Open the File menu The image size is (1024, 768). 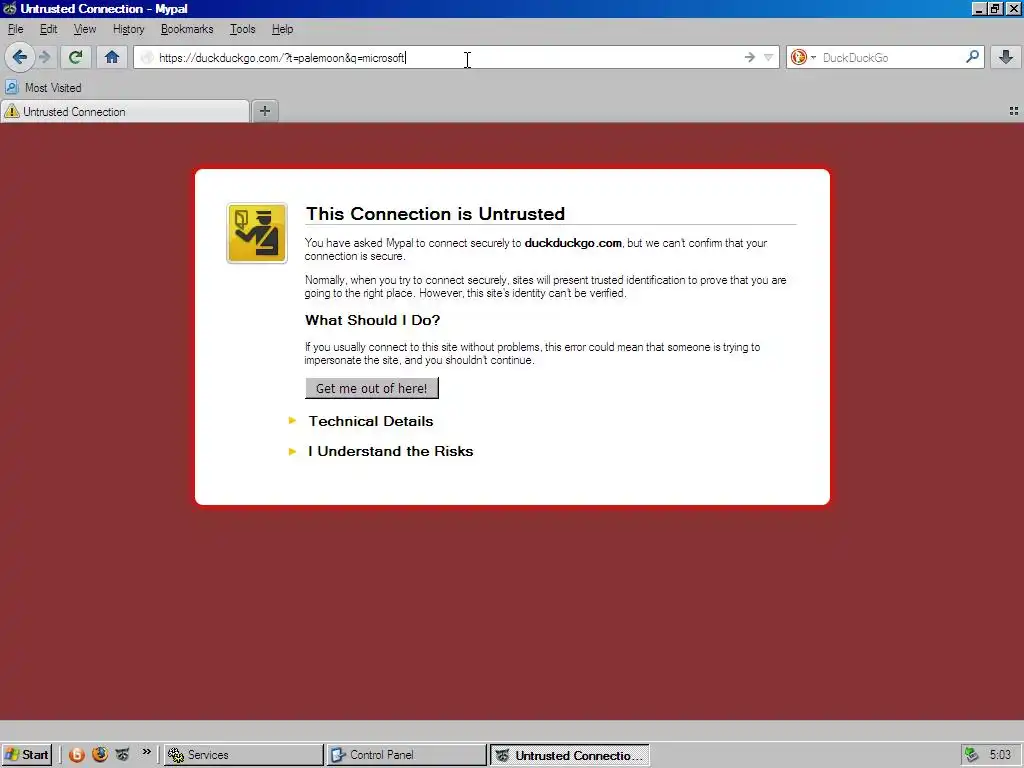(16, 29)
